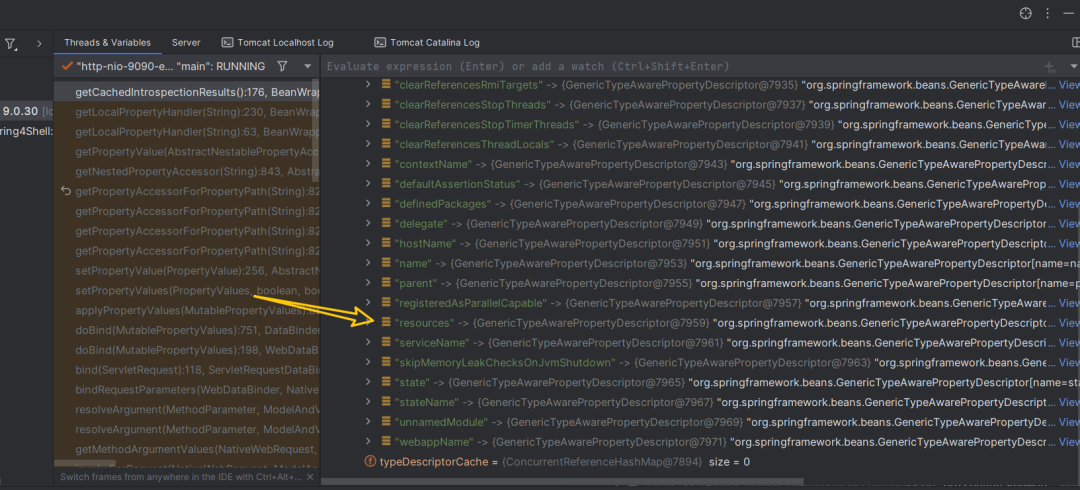
Task: Select the typeDescriptorCache variable row
Action: click(700, 461)
